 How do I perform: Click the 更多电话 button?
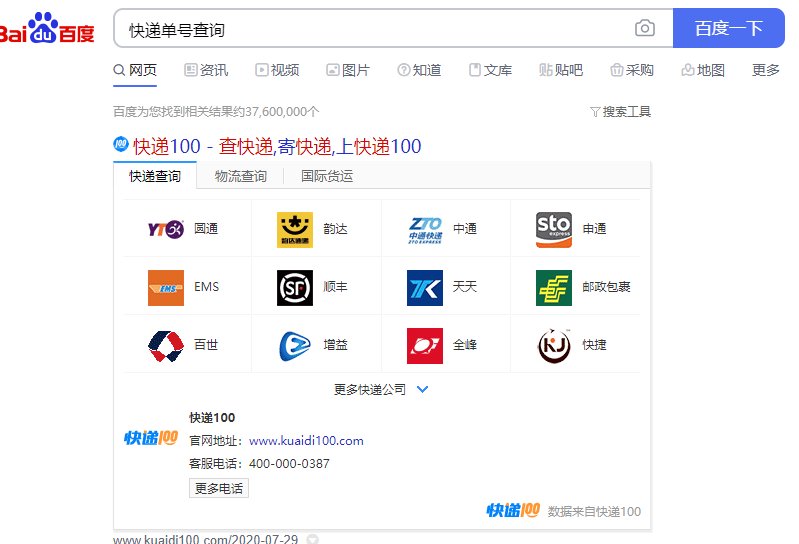(x=218, y=488)
